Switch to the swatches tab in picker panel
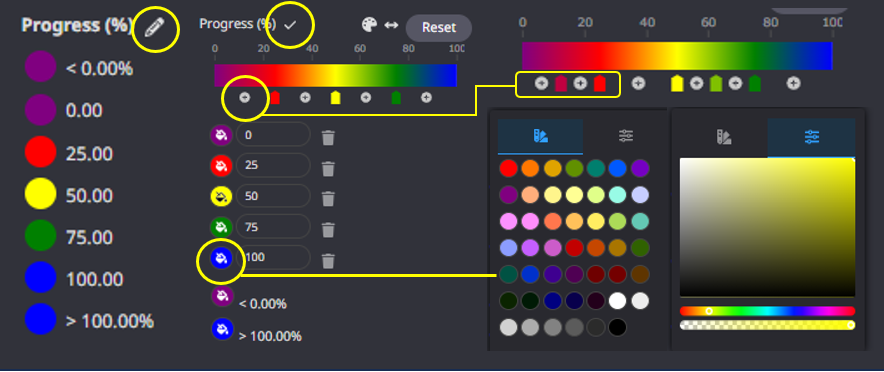Viewport: 884px width, 372px height. coord(724,137)
